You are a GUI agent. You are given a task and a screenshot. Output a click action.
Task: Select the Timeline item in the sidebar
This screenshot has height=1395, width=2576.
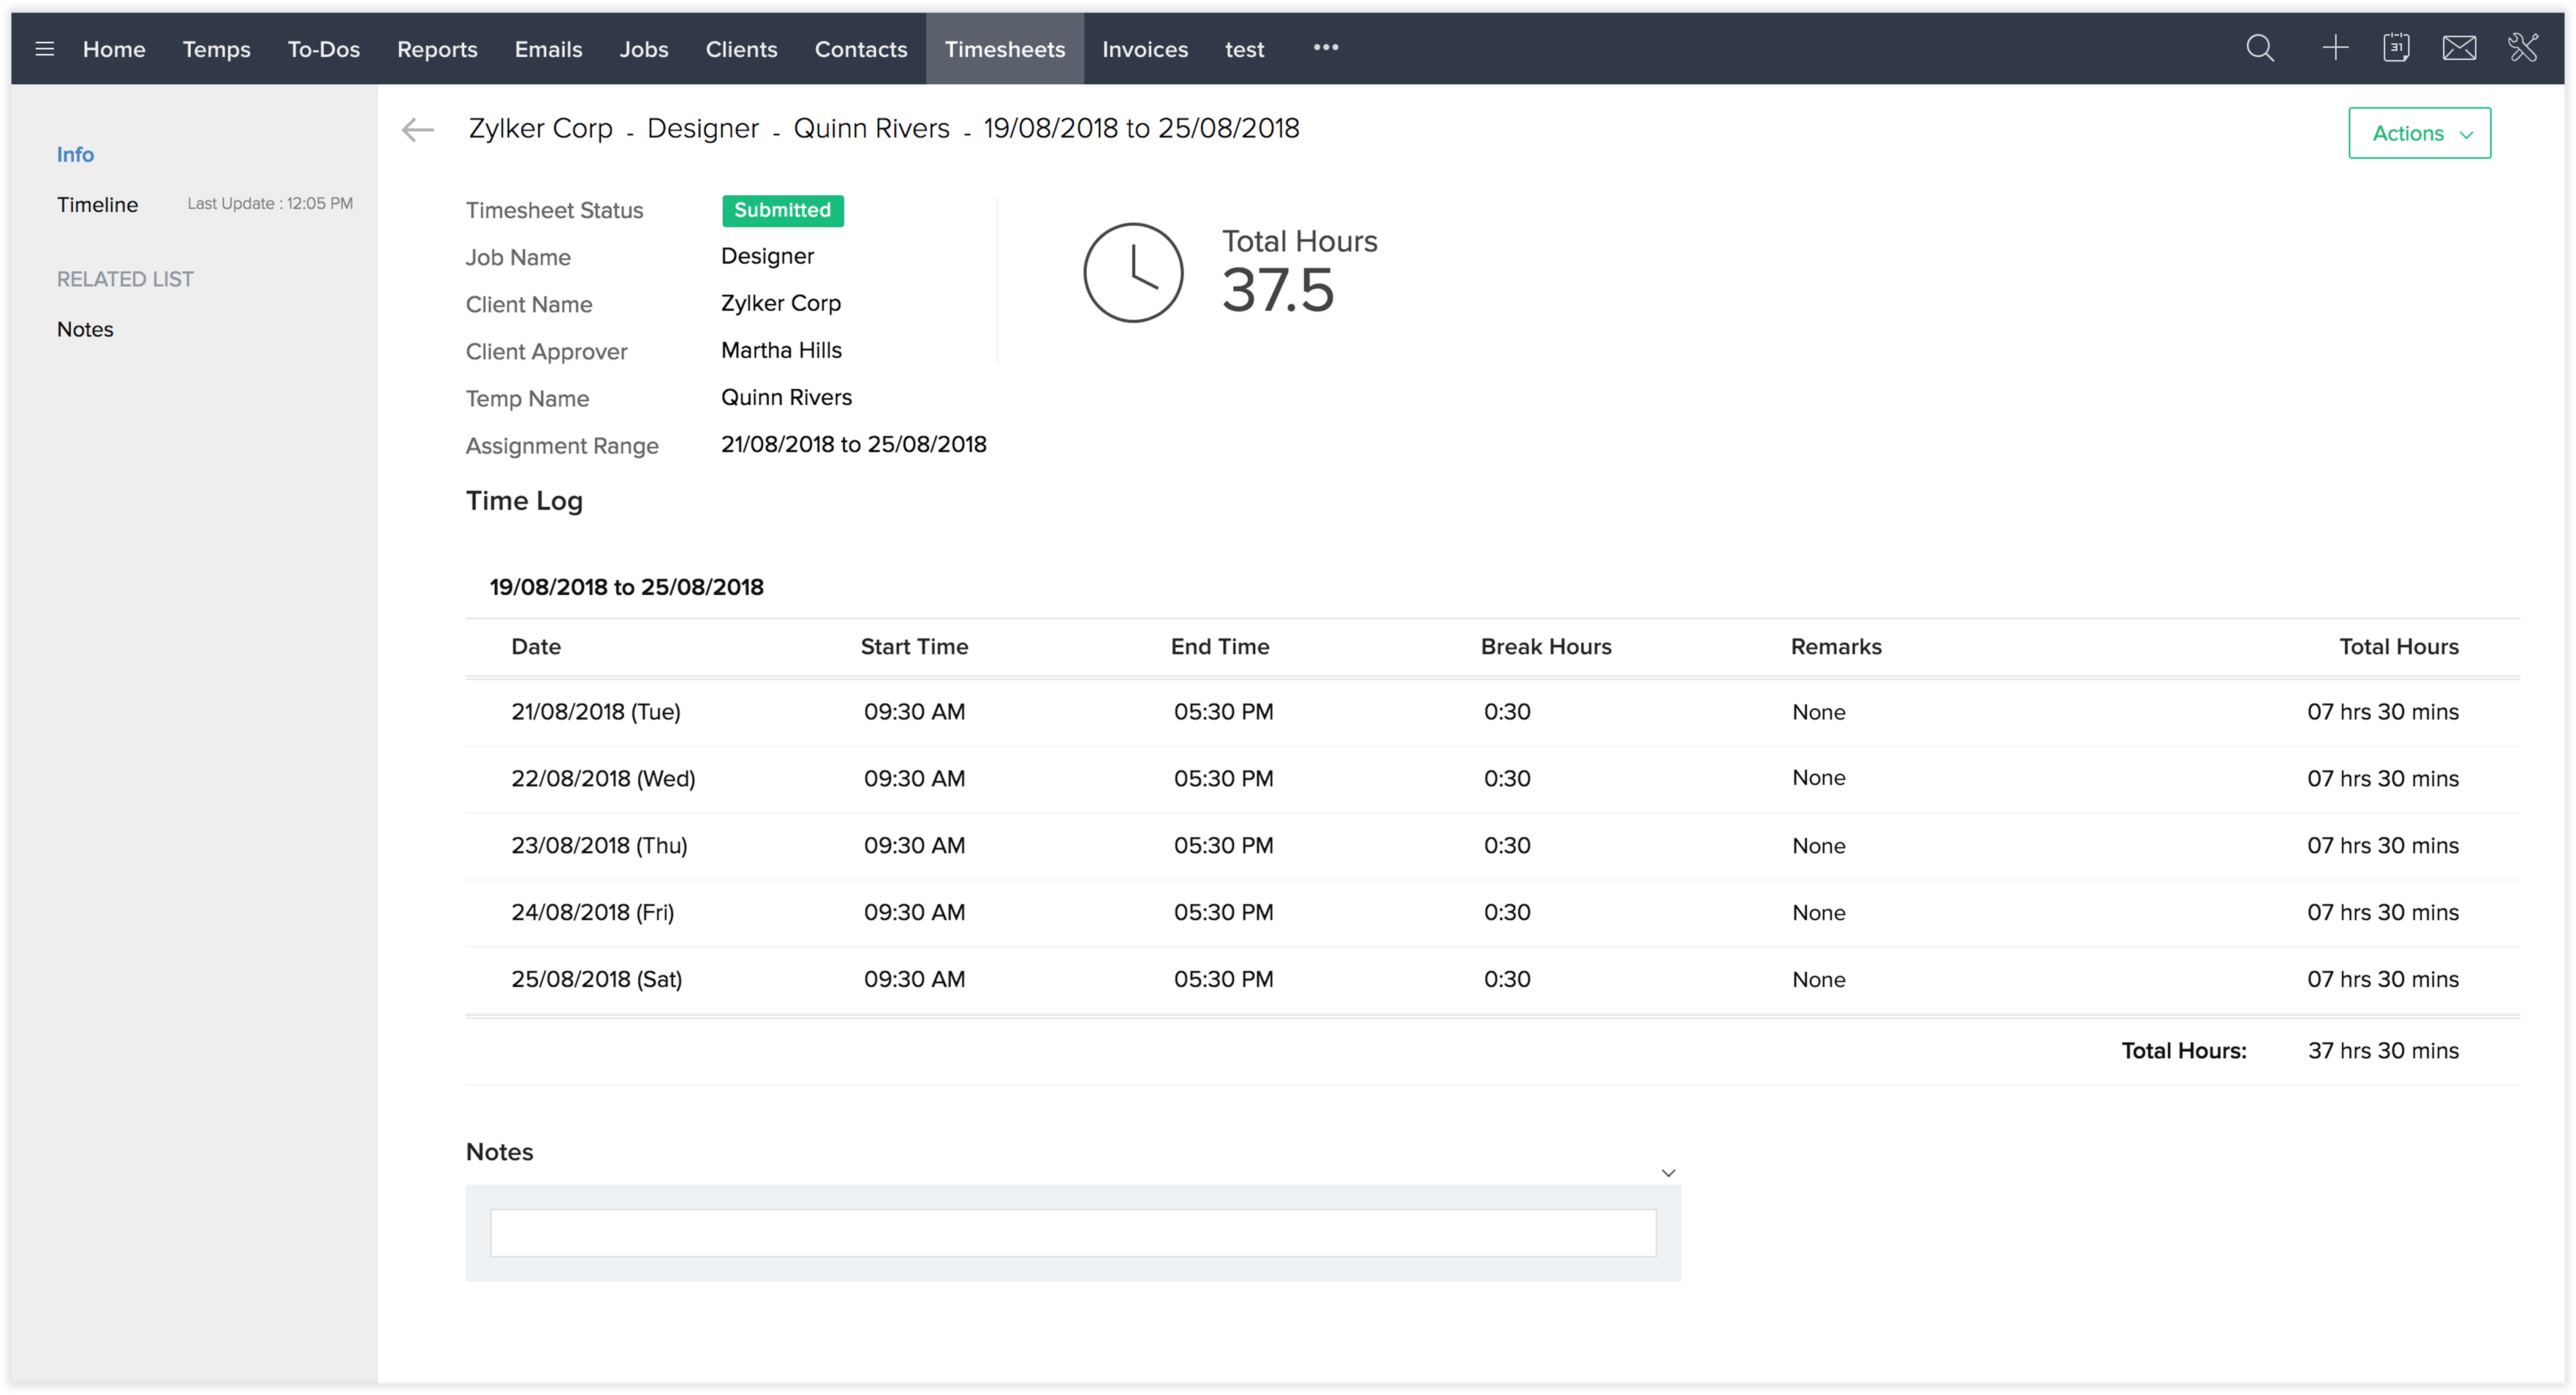(97, 204)
